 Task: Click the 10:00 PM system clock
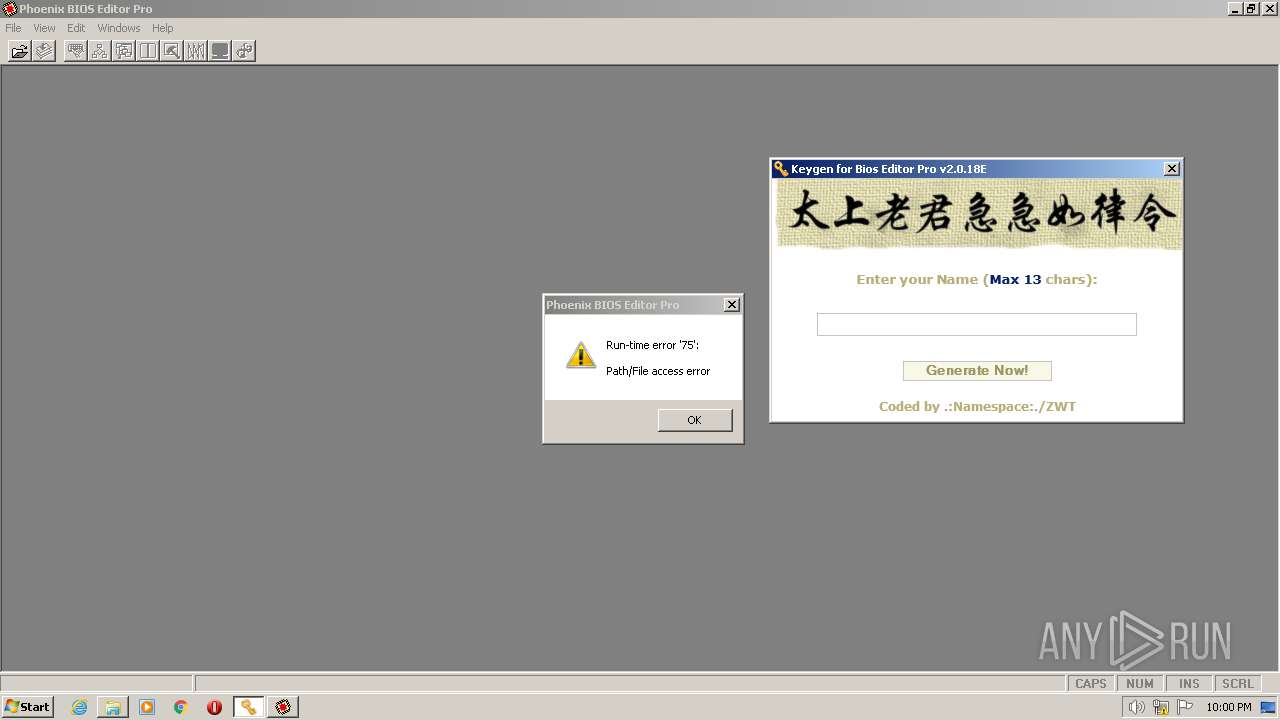click(x=1229, y=707)
